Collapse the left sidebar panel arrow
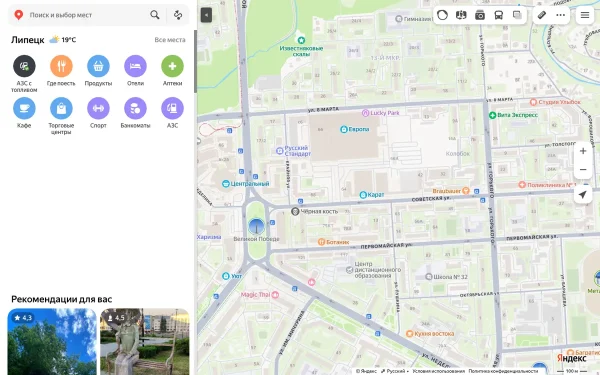The width and height of the screenshot is (600, 375). [x=206, y=15]
